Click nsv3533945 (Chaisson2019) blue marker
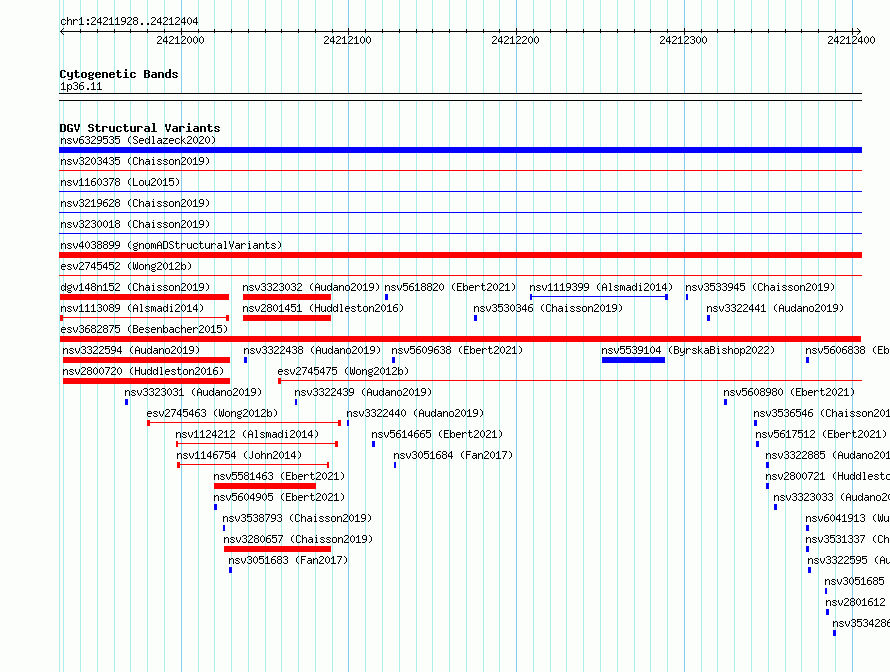This screenshot has height=672, width=890. (x=687, y=297)
